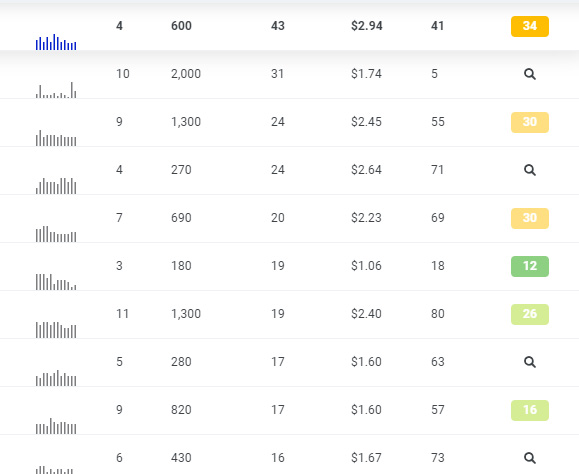The image size is (579, 474).
Task: Select the row with $2.40 CPC
Action: point(290,315)
